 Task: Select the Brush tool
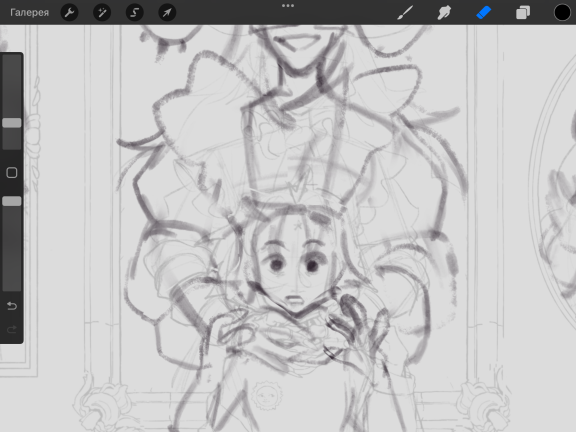[406, 12]
